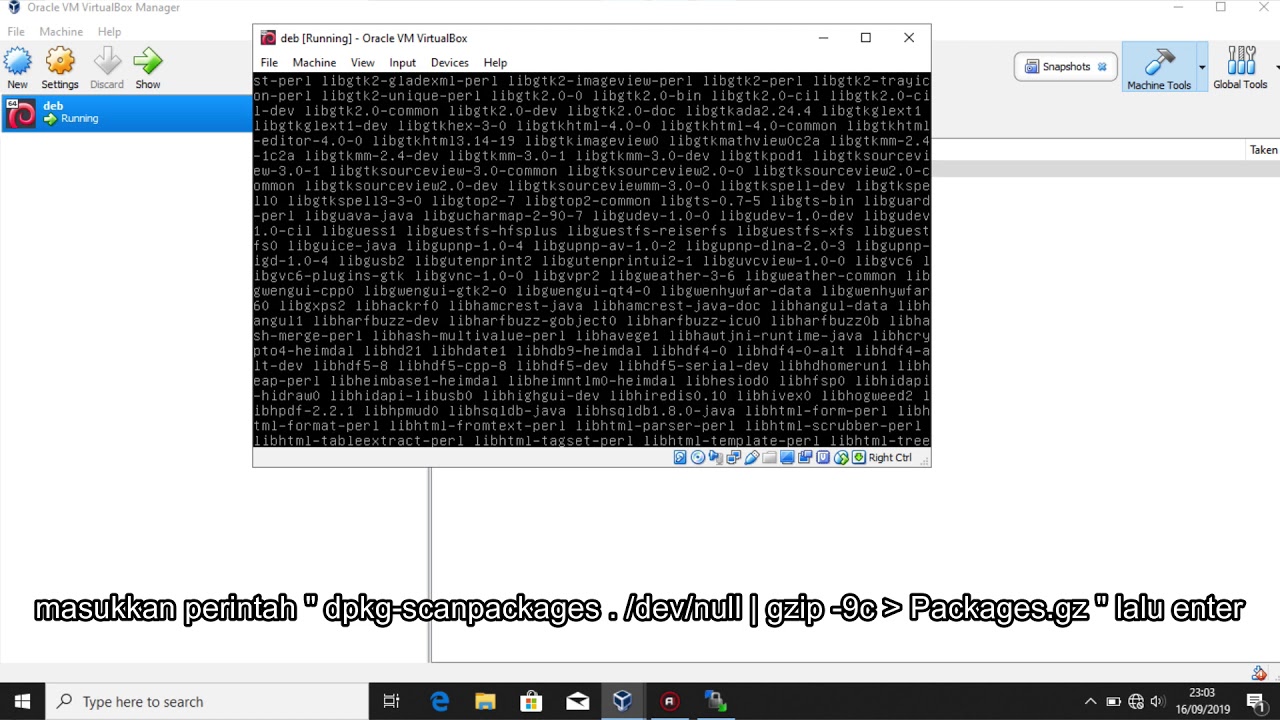
Task: Click the Machine Tools hammer button
Action: tap(1159, 68)
